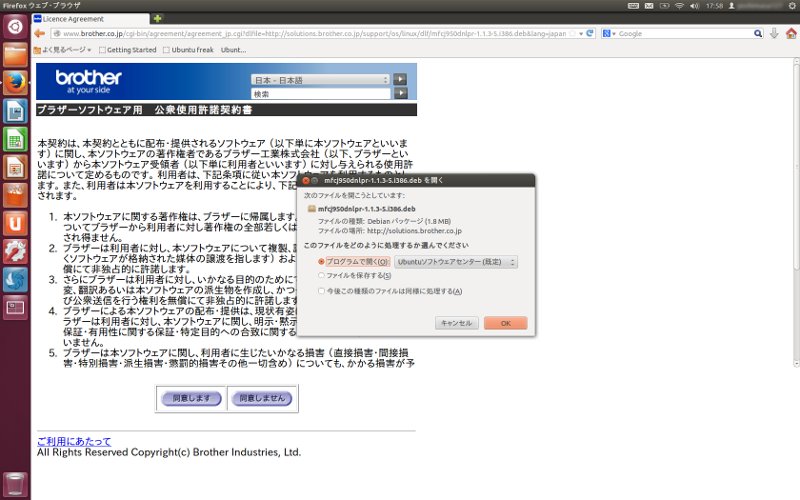This screenshot has height=500, width=800.
Task: Open the clock menu showing 17:58
Action: 714,6
